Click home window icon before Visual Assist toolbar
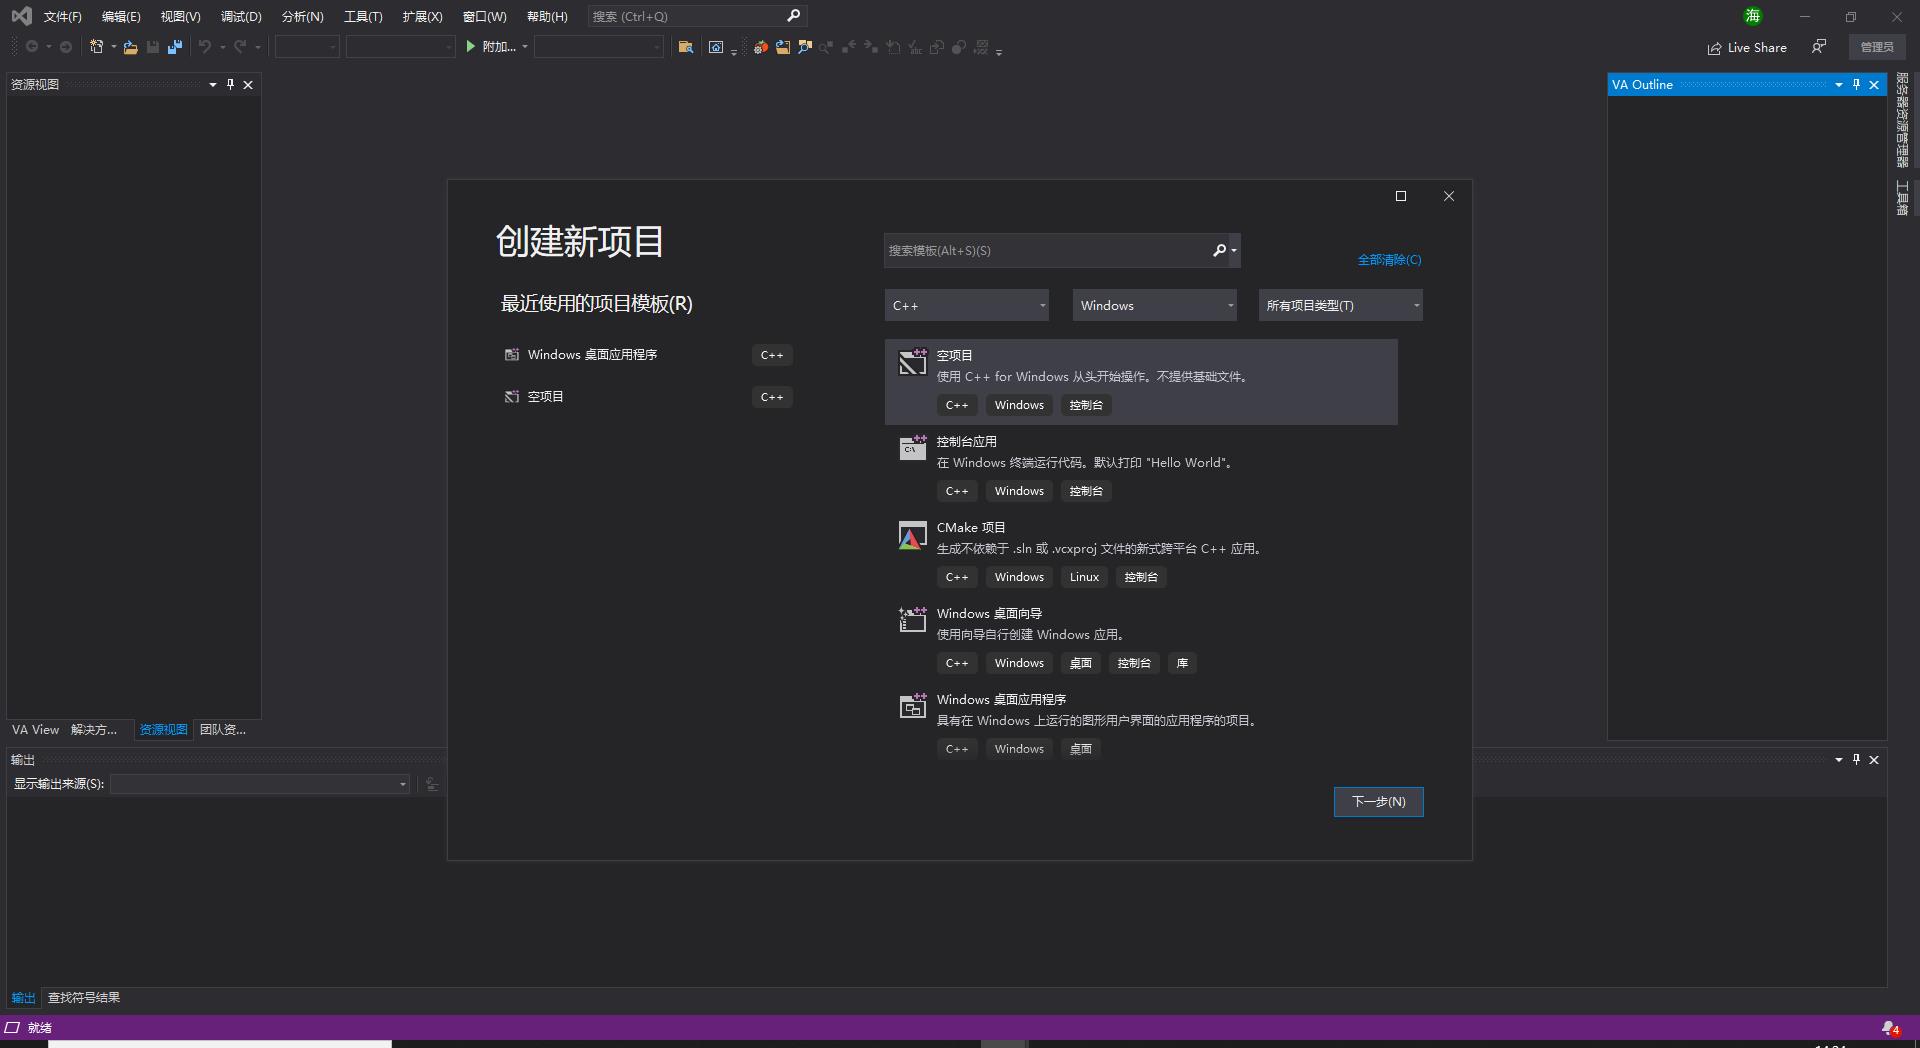 click(x=716, y=47)
